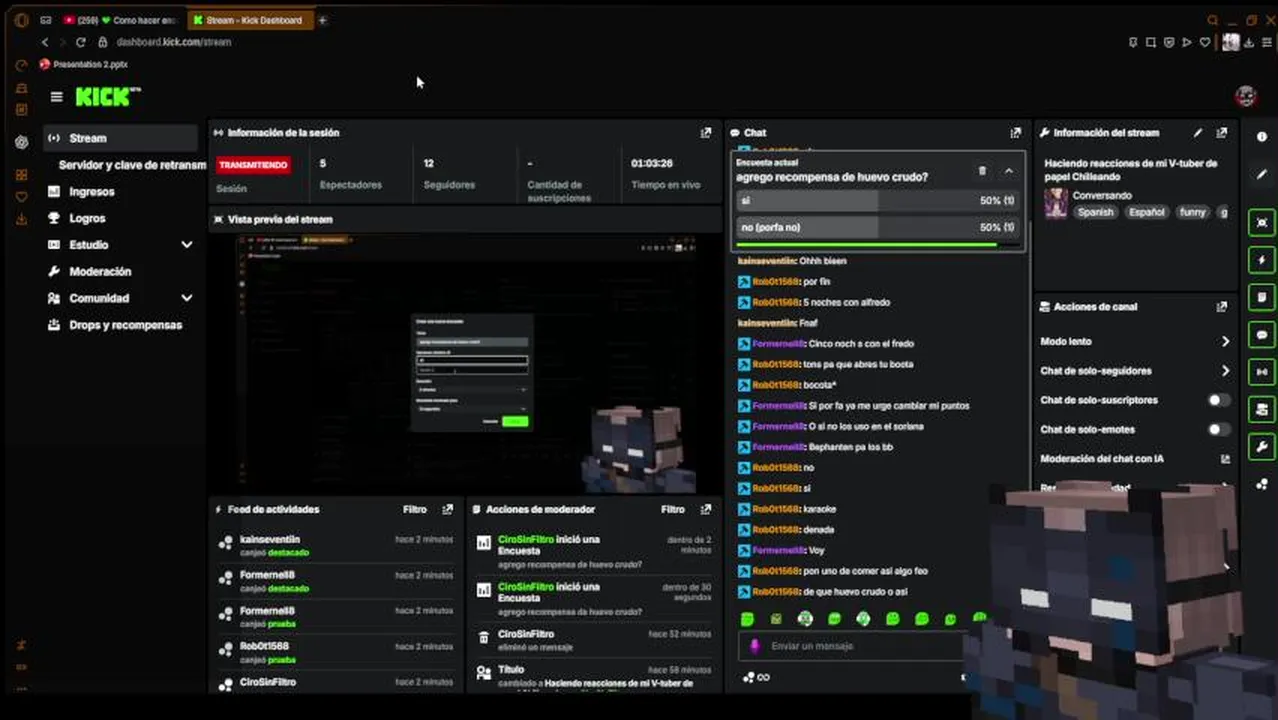Expand the Comunidad sidebar section

pyautogui.click(x=186, y=298)
